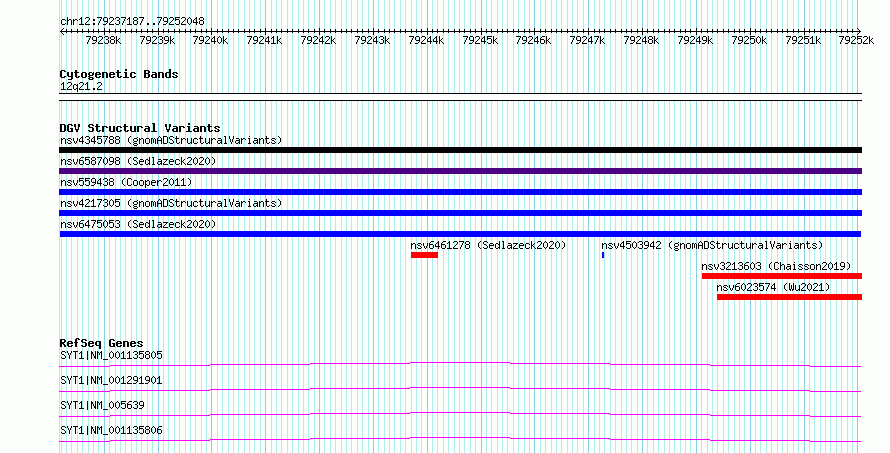Click the 79238k ruler tick label
The height and width of the screenshot is (453, 890).
coord(103,40)
